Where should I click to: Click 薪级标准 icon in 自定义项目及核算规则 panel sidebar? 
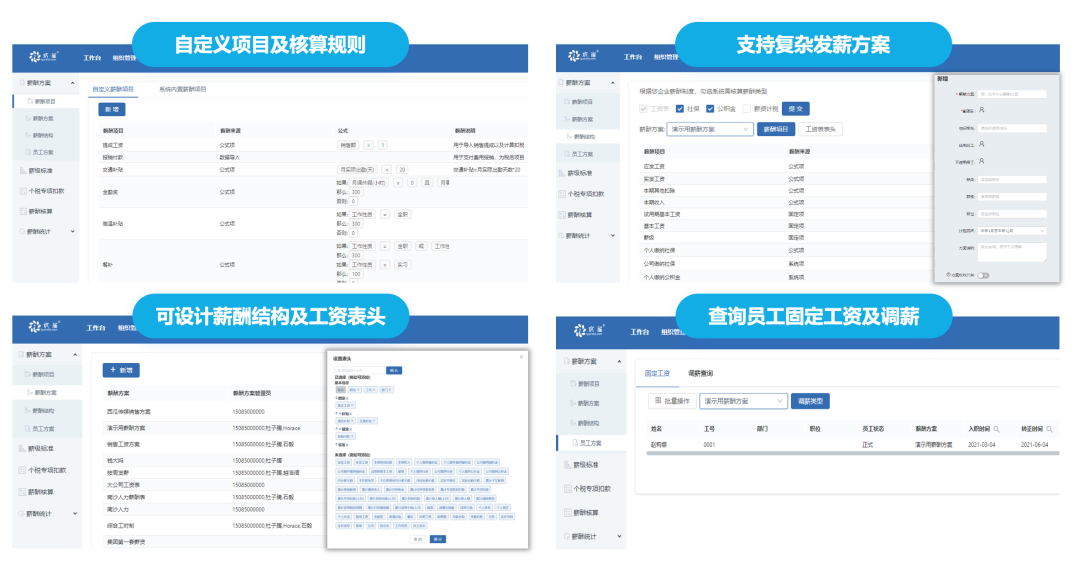[x=23, y=170]
